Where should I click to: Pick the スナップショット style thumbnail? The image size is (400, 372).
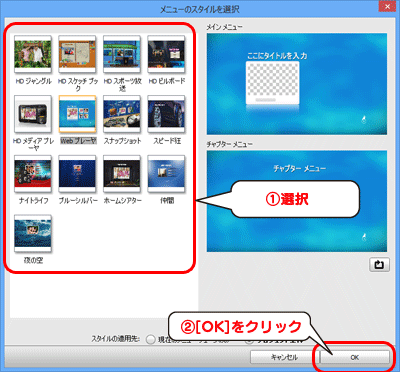coord(122,114)
